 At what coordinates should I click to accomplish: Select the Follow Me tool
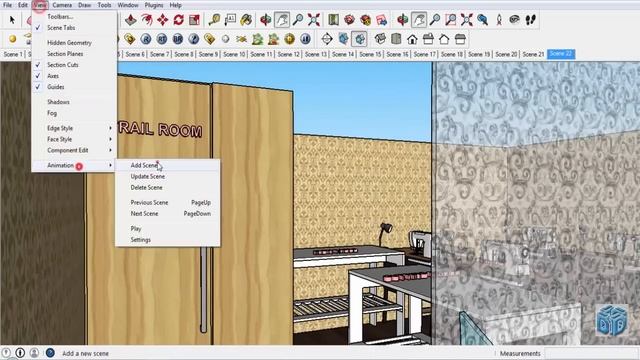pos(147,20)
